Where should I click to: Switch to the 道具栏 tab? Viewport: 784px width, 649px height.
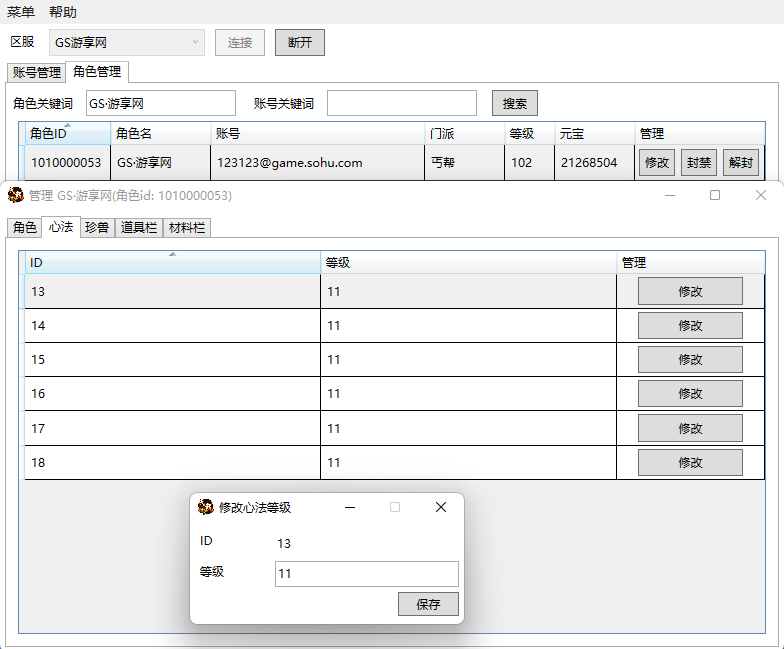point(139,227)
